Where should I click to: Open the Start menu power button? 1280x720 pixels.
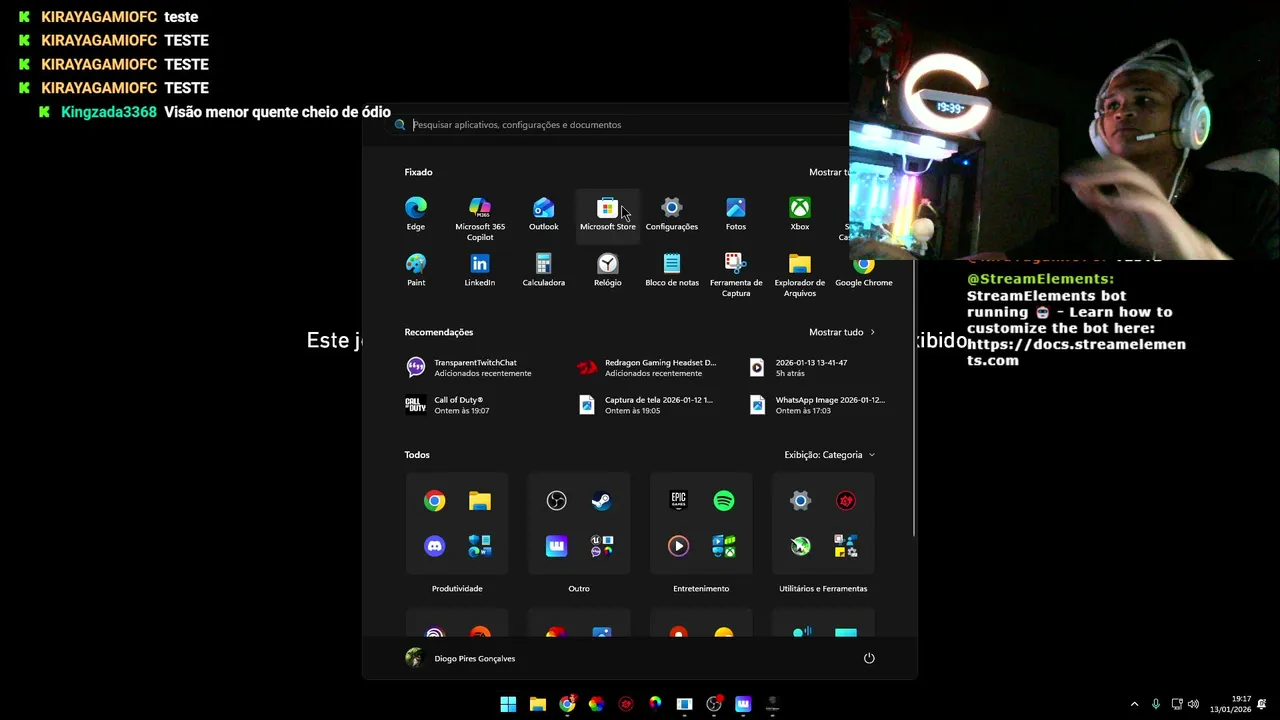(x=869, y=658)
